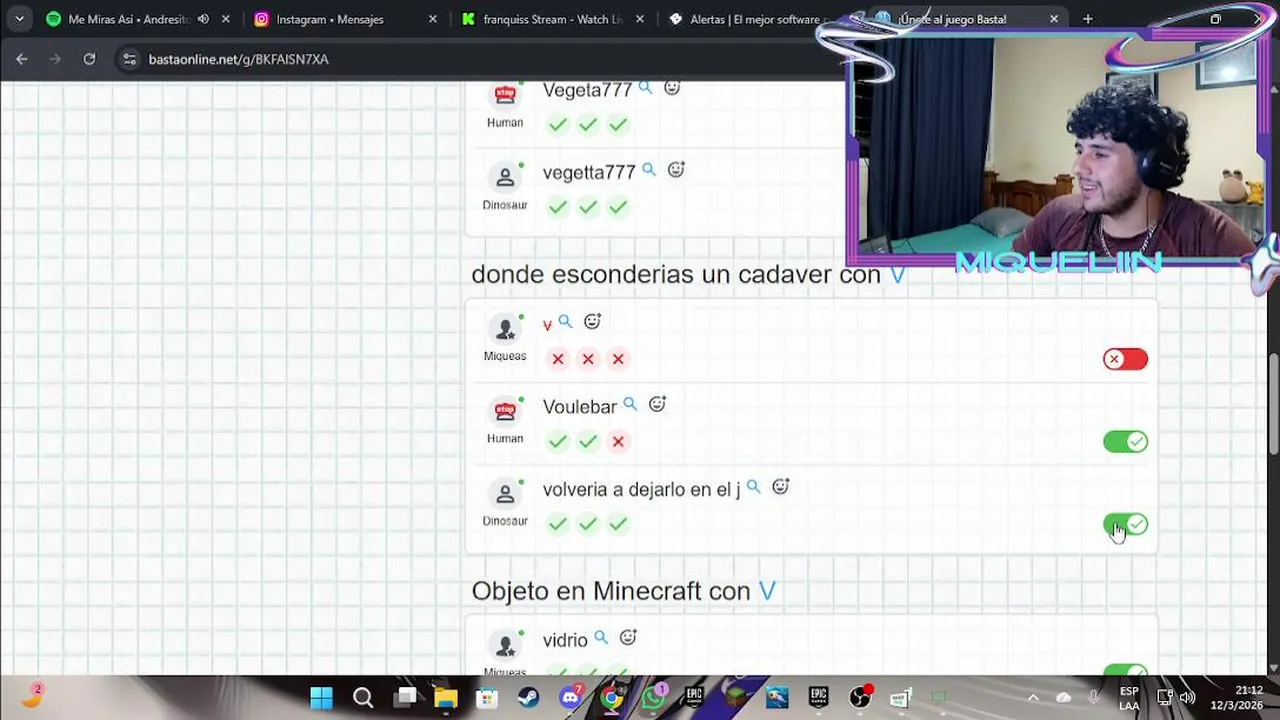Switch to Instagram Mensajes tab
This screenshot has height=720, width=1280.
pos(345,19)
